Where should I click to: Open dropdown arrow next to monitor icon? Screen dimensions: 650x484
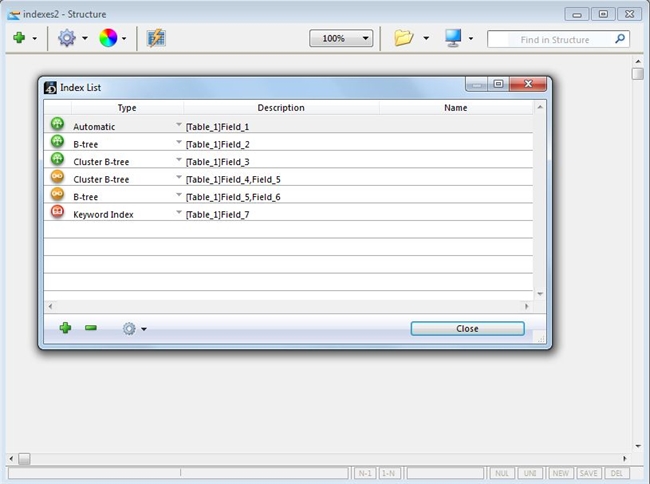(x=471, y=39)
